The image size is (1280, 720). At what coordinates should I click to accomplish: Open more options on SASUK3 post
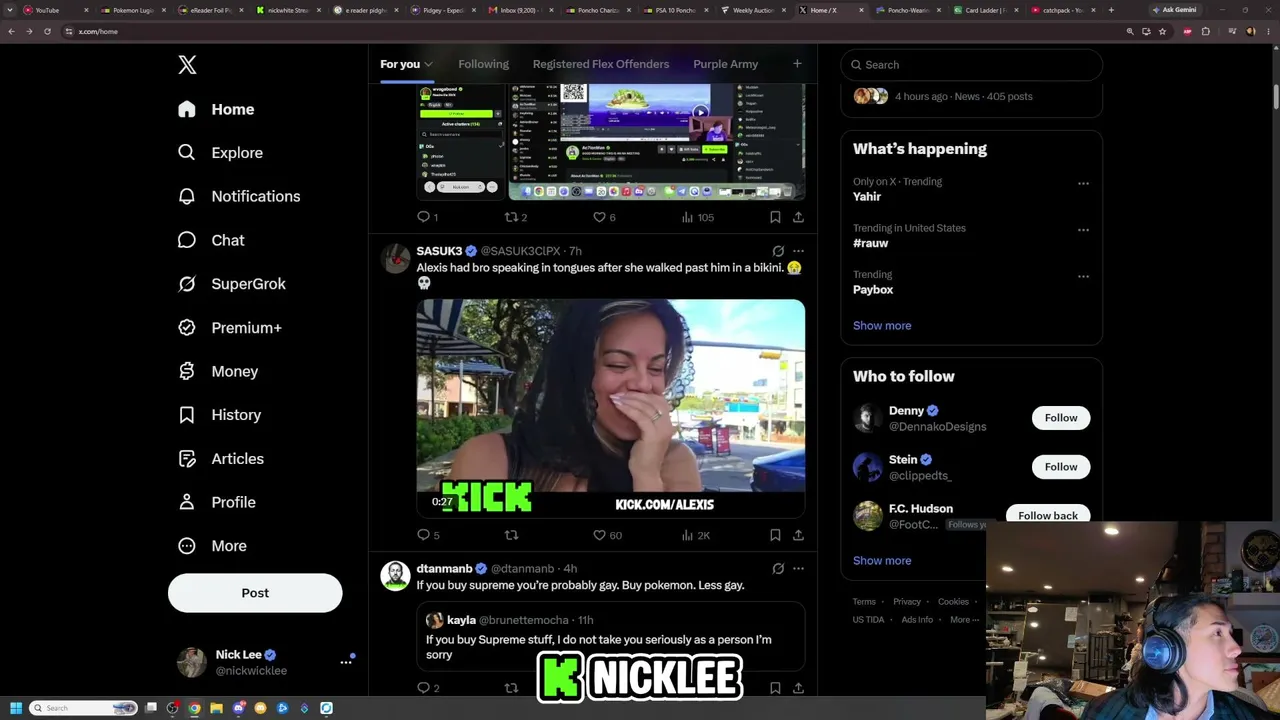[x=798, y=251]
